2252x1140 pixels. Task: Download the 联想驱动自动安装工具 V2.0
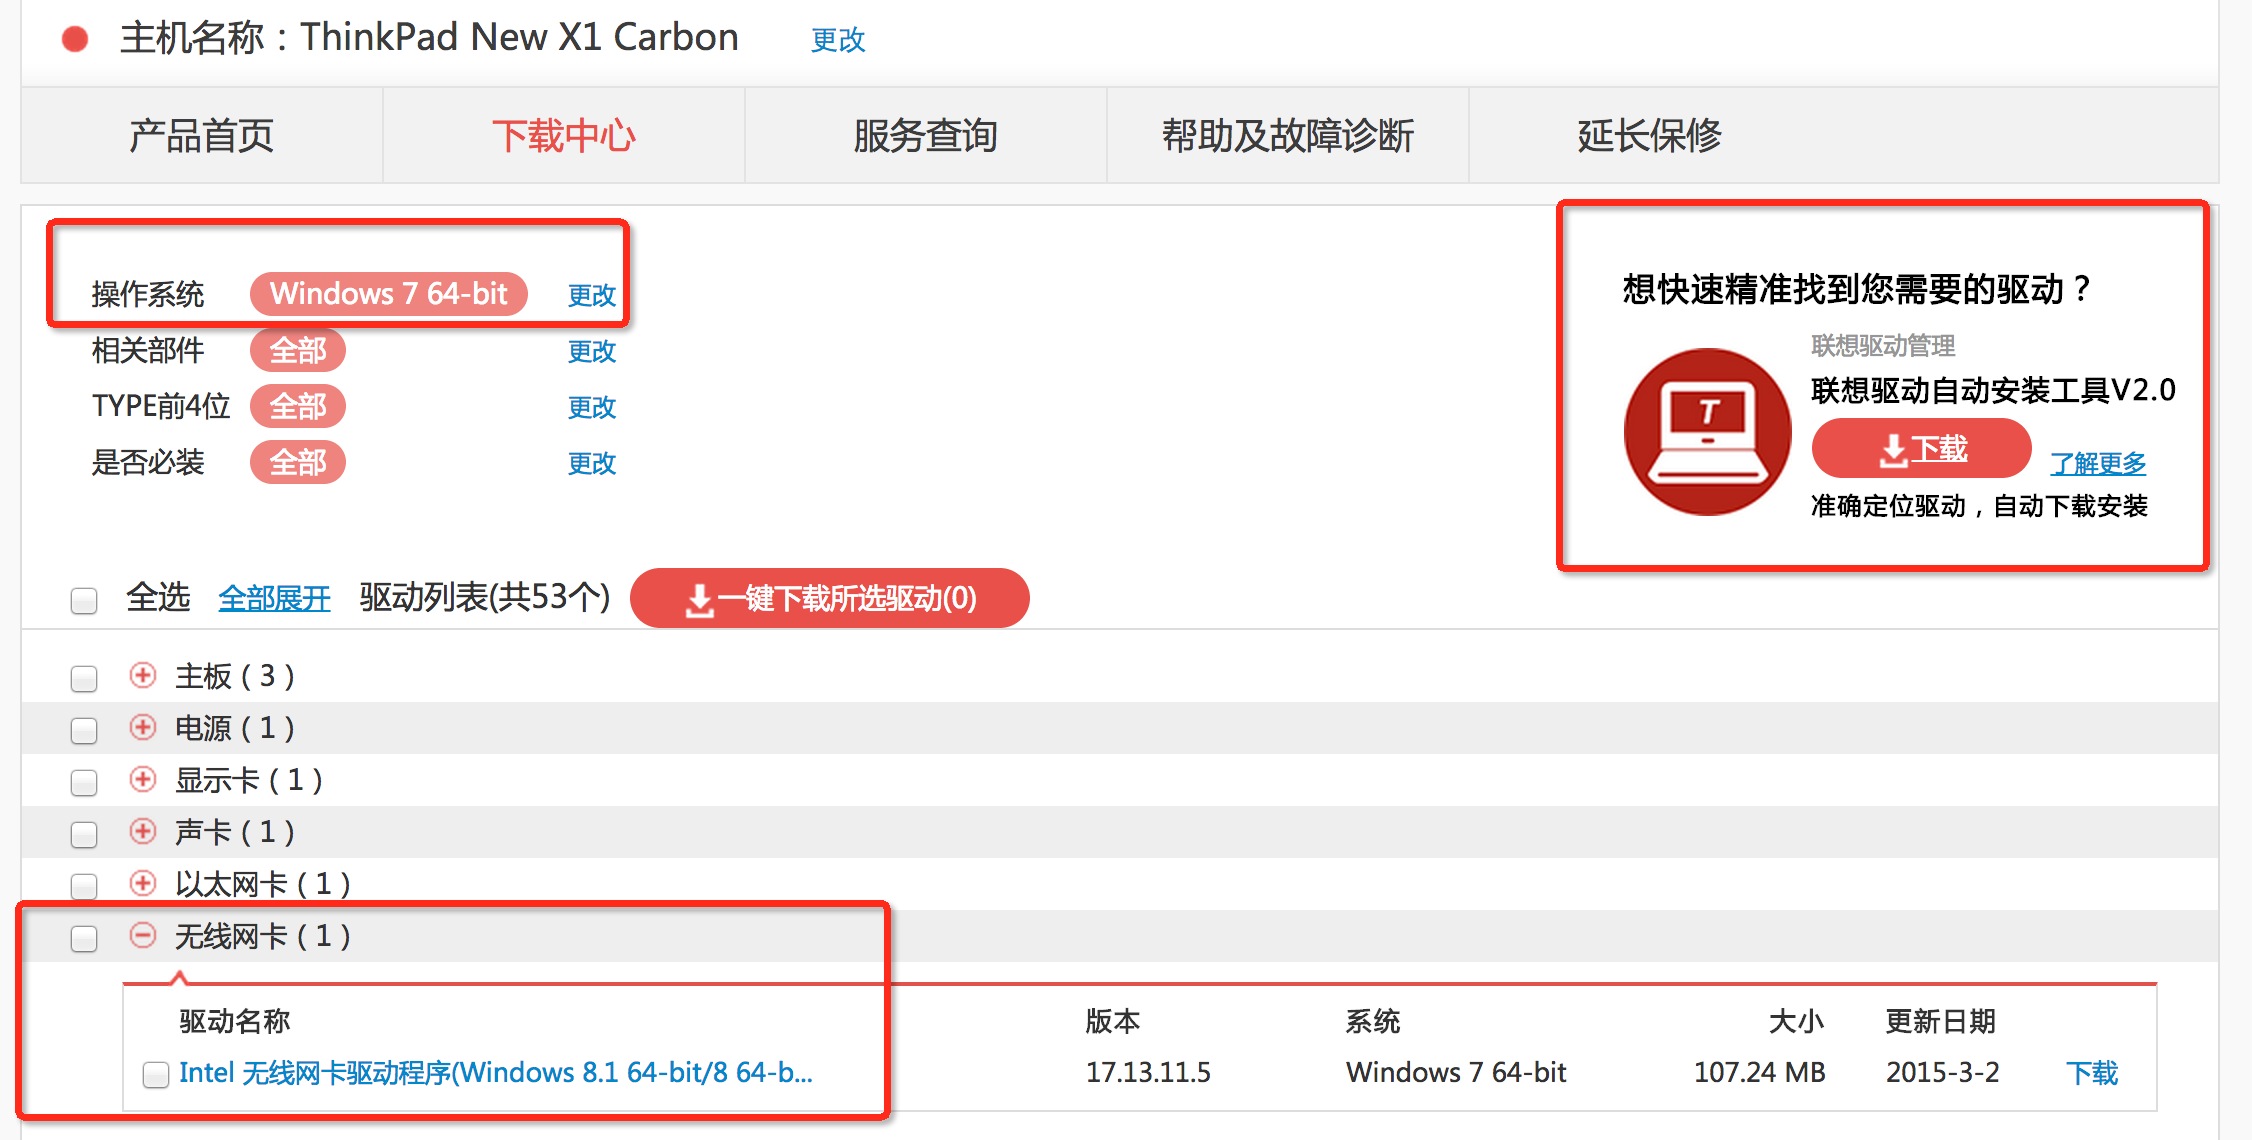pos(1922,449)
